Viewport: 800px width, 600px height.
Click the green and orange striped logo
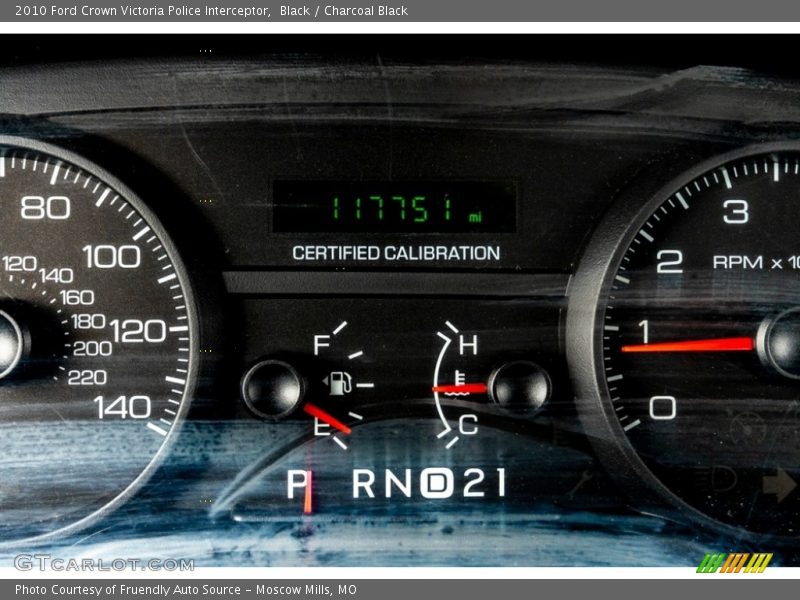coord(735,563)
